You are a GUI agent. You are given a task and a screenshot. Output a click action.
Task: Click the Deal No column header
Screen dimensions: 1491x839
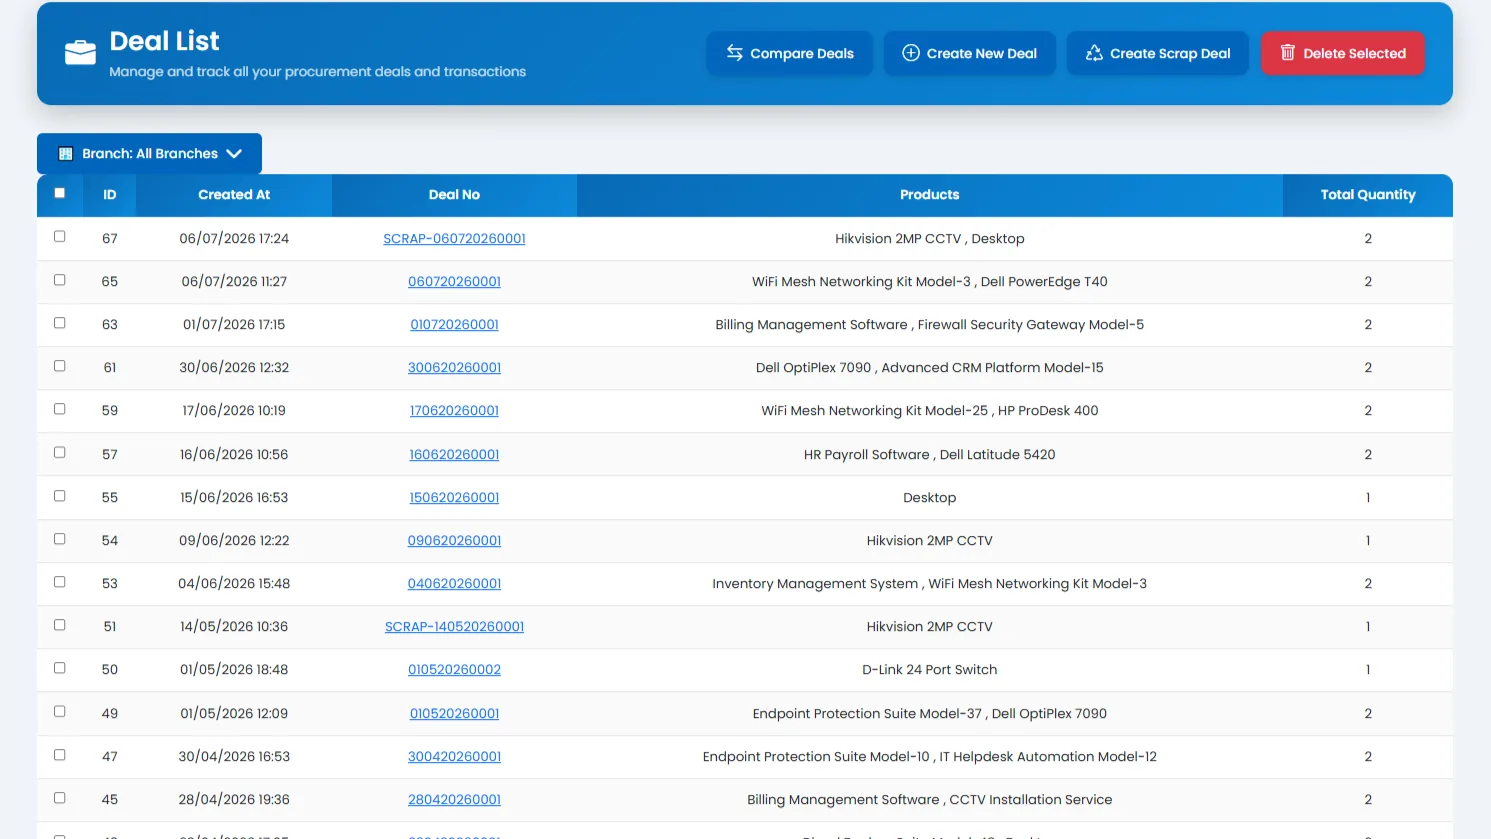pos(454,195)
